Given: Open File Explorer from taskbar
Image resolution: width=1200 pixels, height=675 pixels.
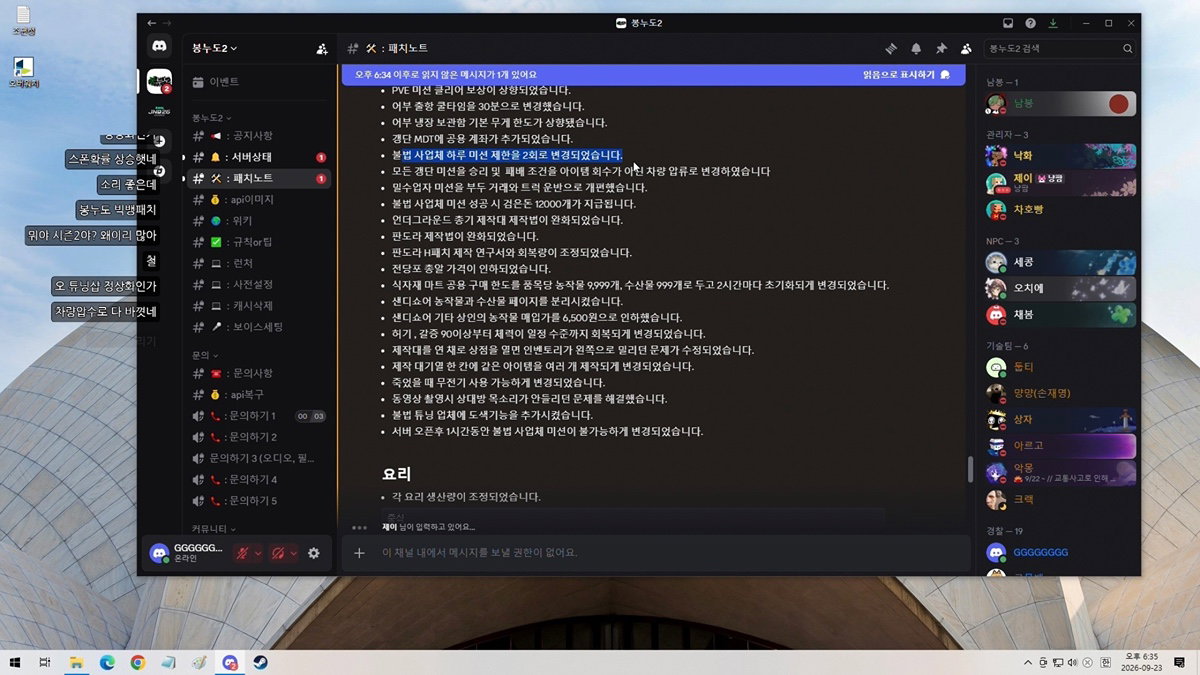Looking at the screenshot, I should [x=76, y=662].
